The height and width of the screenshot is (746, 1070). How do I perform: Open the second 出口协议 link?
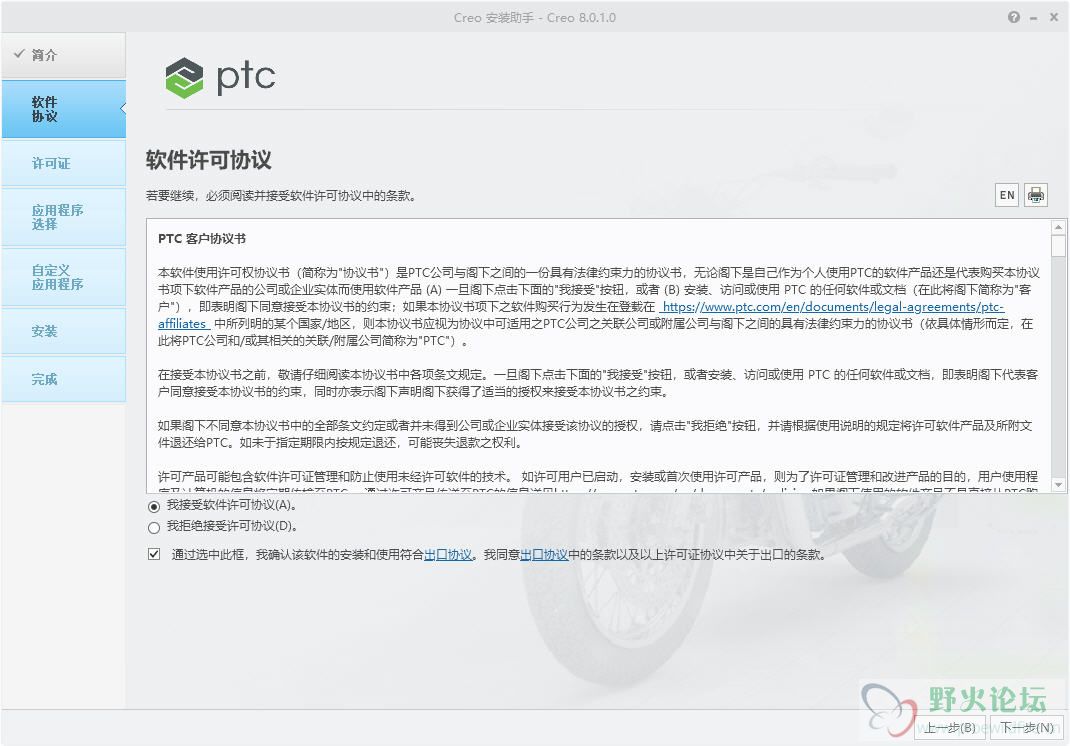click(x=544, y=555)
